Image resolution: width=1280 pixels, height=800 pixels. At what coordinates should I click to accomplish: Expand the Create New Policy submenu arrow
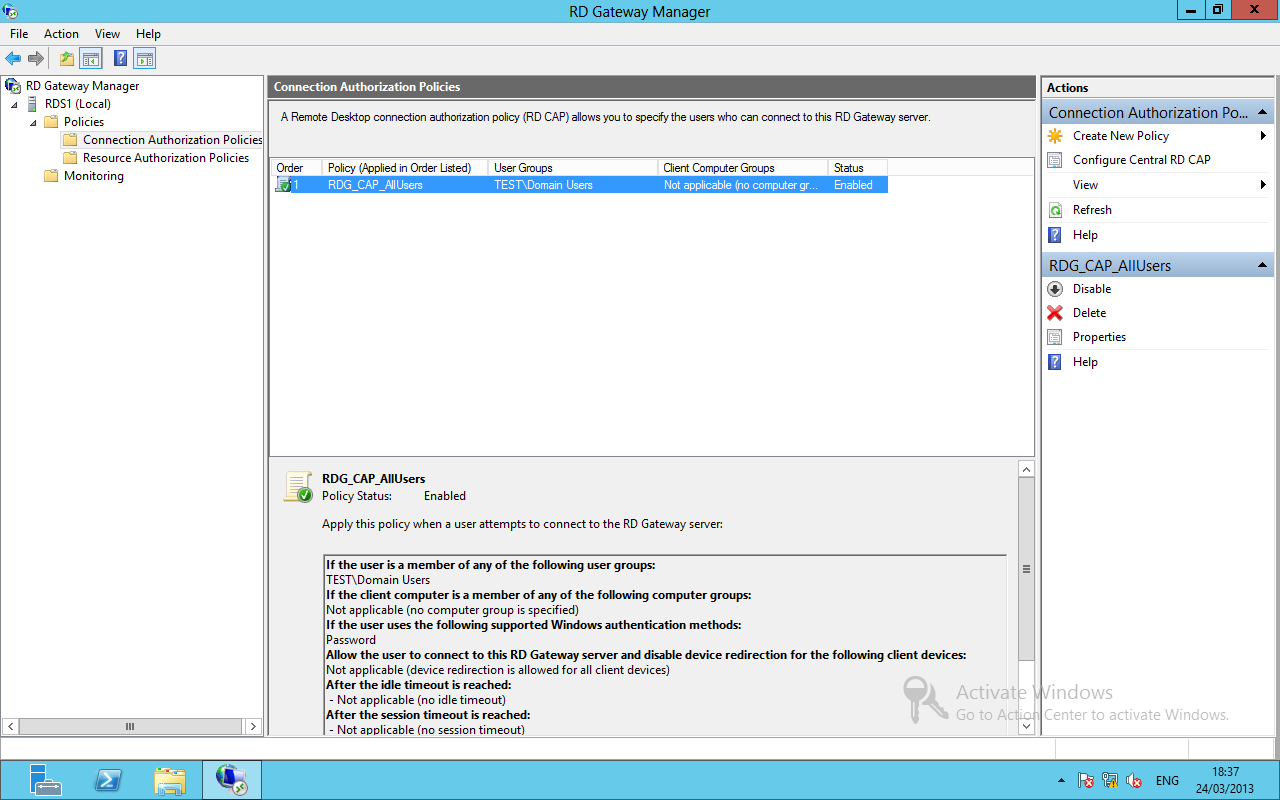[x=1264, y=136]
